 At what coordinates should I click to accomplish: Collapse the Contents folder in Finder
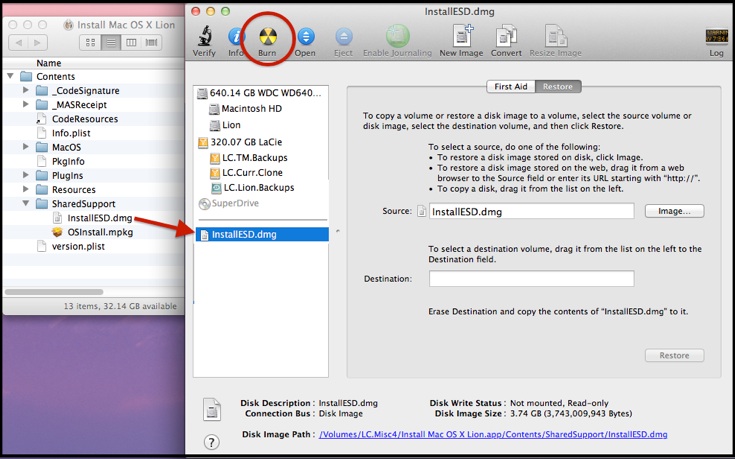(x=11, y=76)
